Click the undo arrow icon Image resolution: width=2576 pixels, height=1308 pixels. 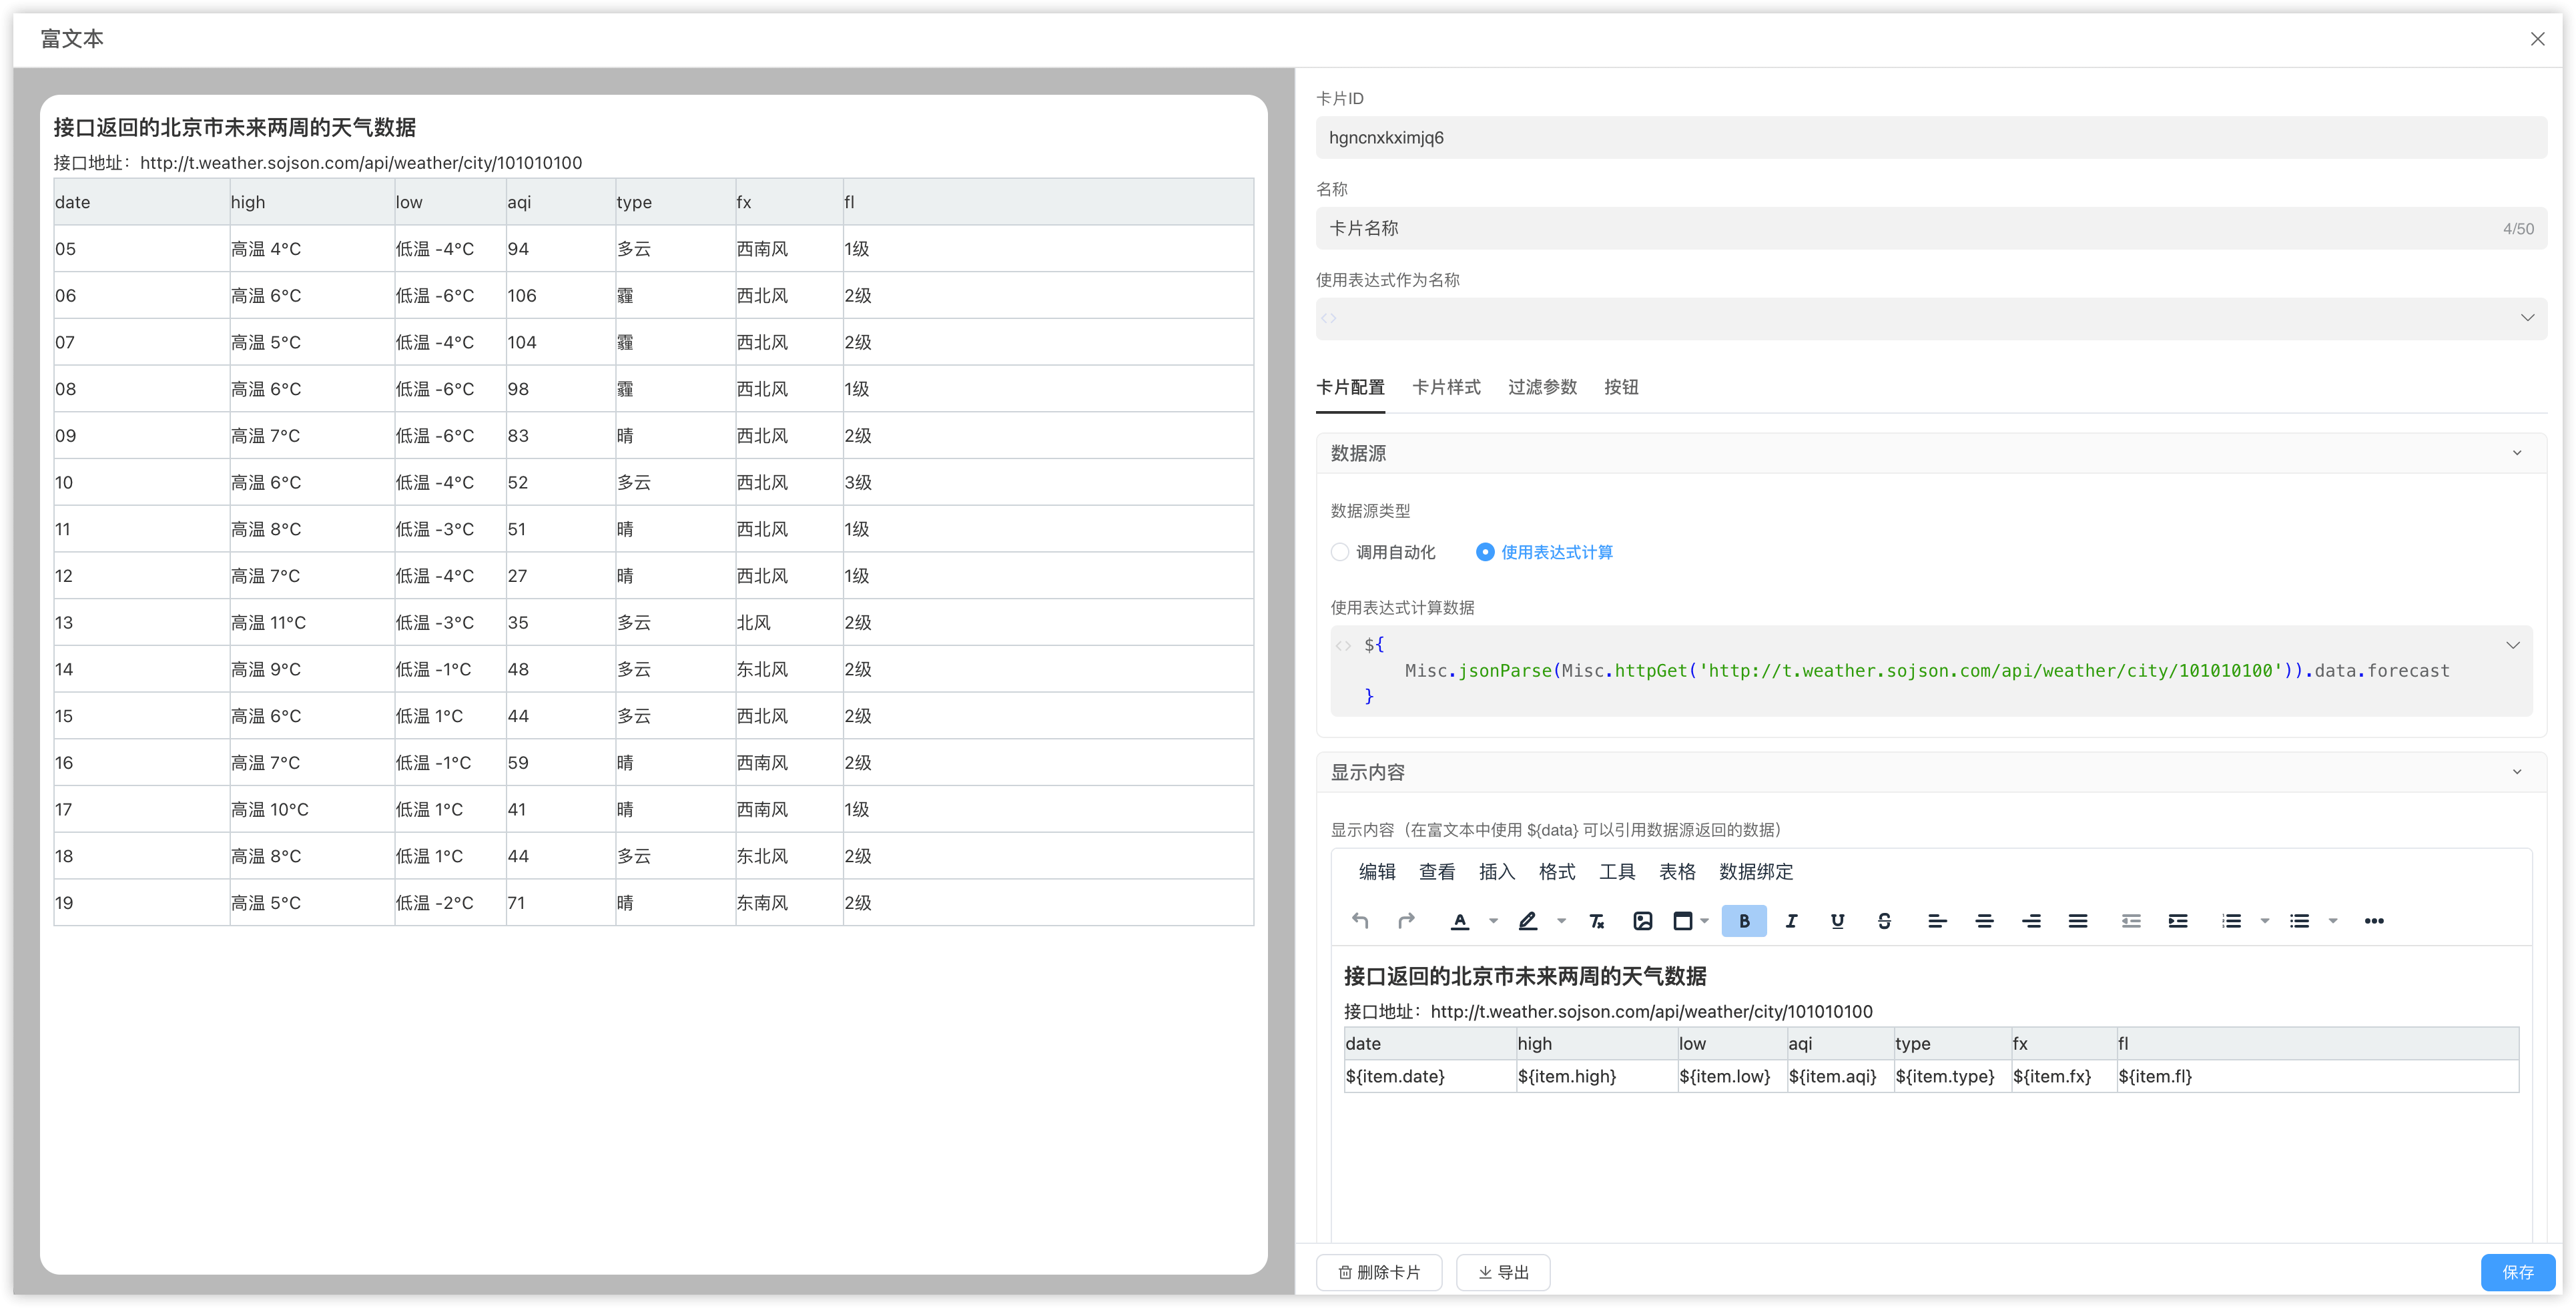(x=1360, y=921)
